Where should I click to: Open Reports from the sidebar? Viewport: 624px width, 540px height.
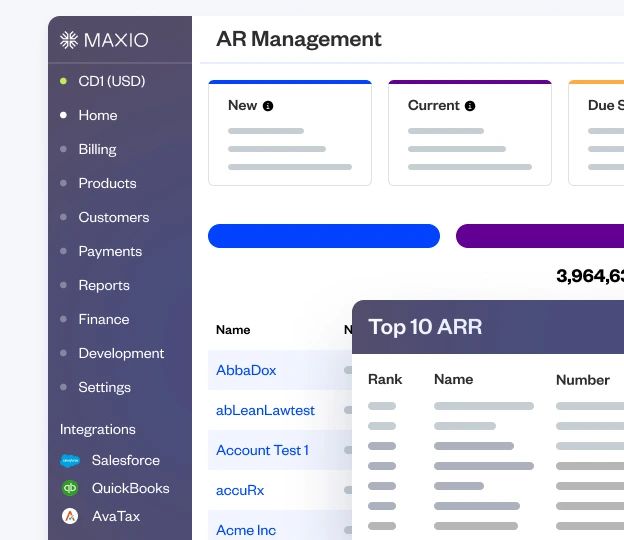click(x=104, y=285)
